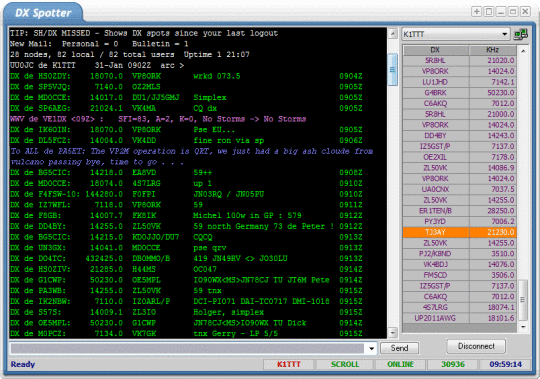Click terminal scrollbar down arrow
540x379 pixels.
pos(393,333)
